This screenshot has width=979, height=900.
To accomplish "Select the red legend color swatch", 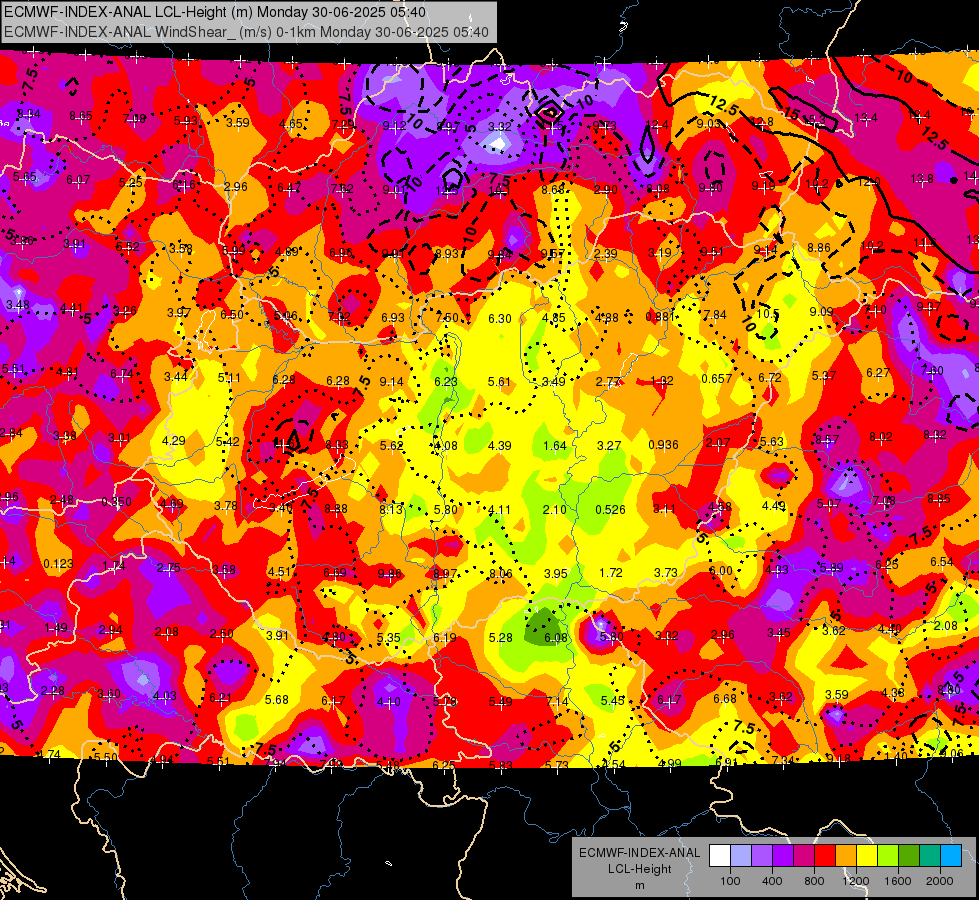I will [x=825, y=856].
